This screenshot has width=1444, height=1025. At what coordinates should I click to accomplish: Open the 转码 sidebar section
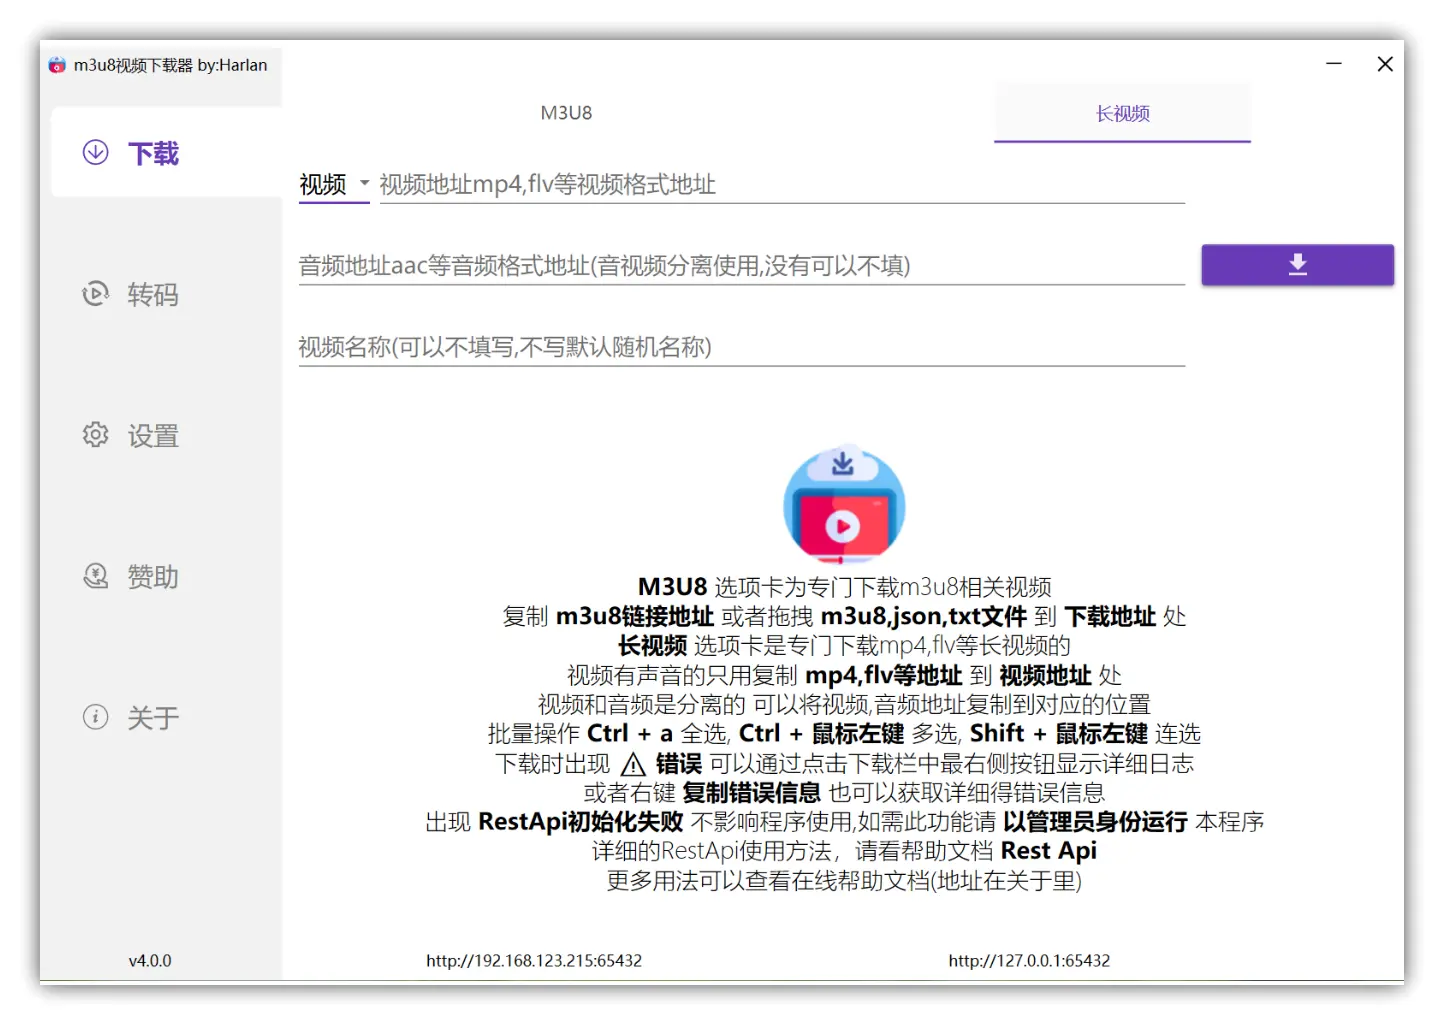pos(166,294)
